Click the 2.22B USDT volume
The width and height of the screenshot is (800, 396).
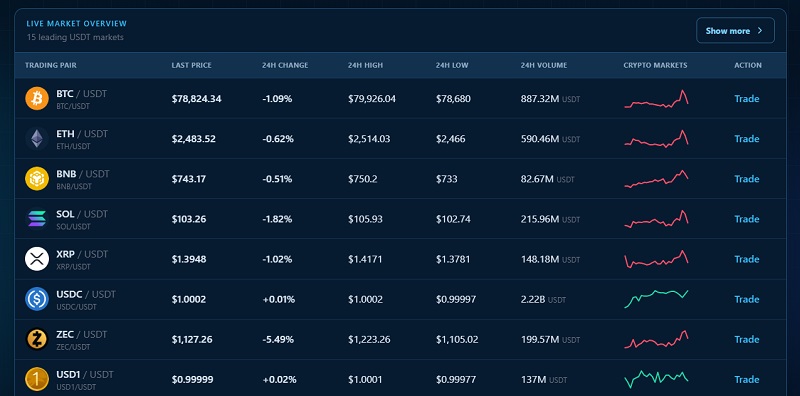click(x=543, y=299)
